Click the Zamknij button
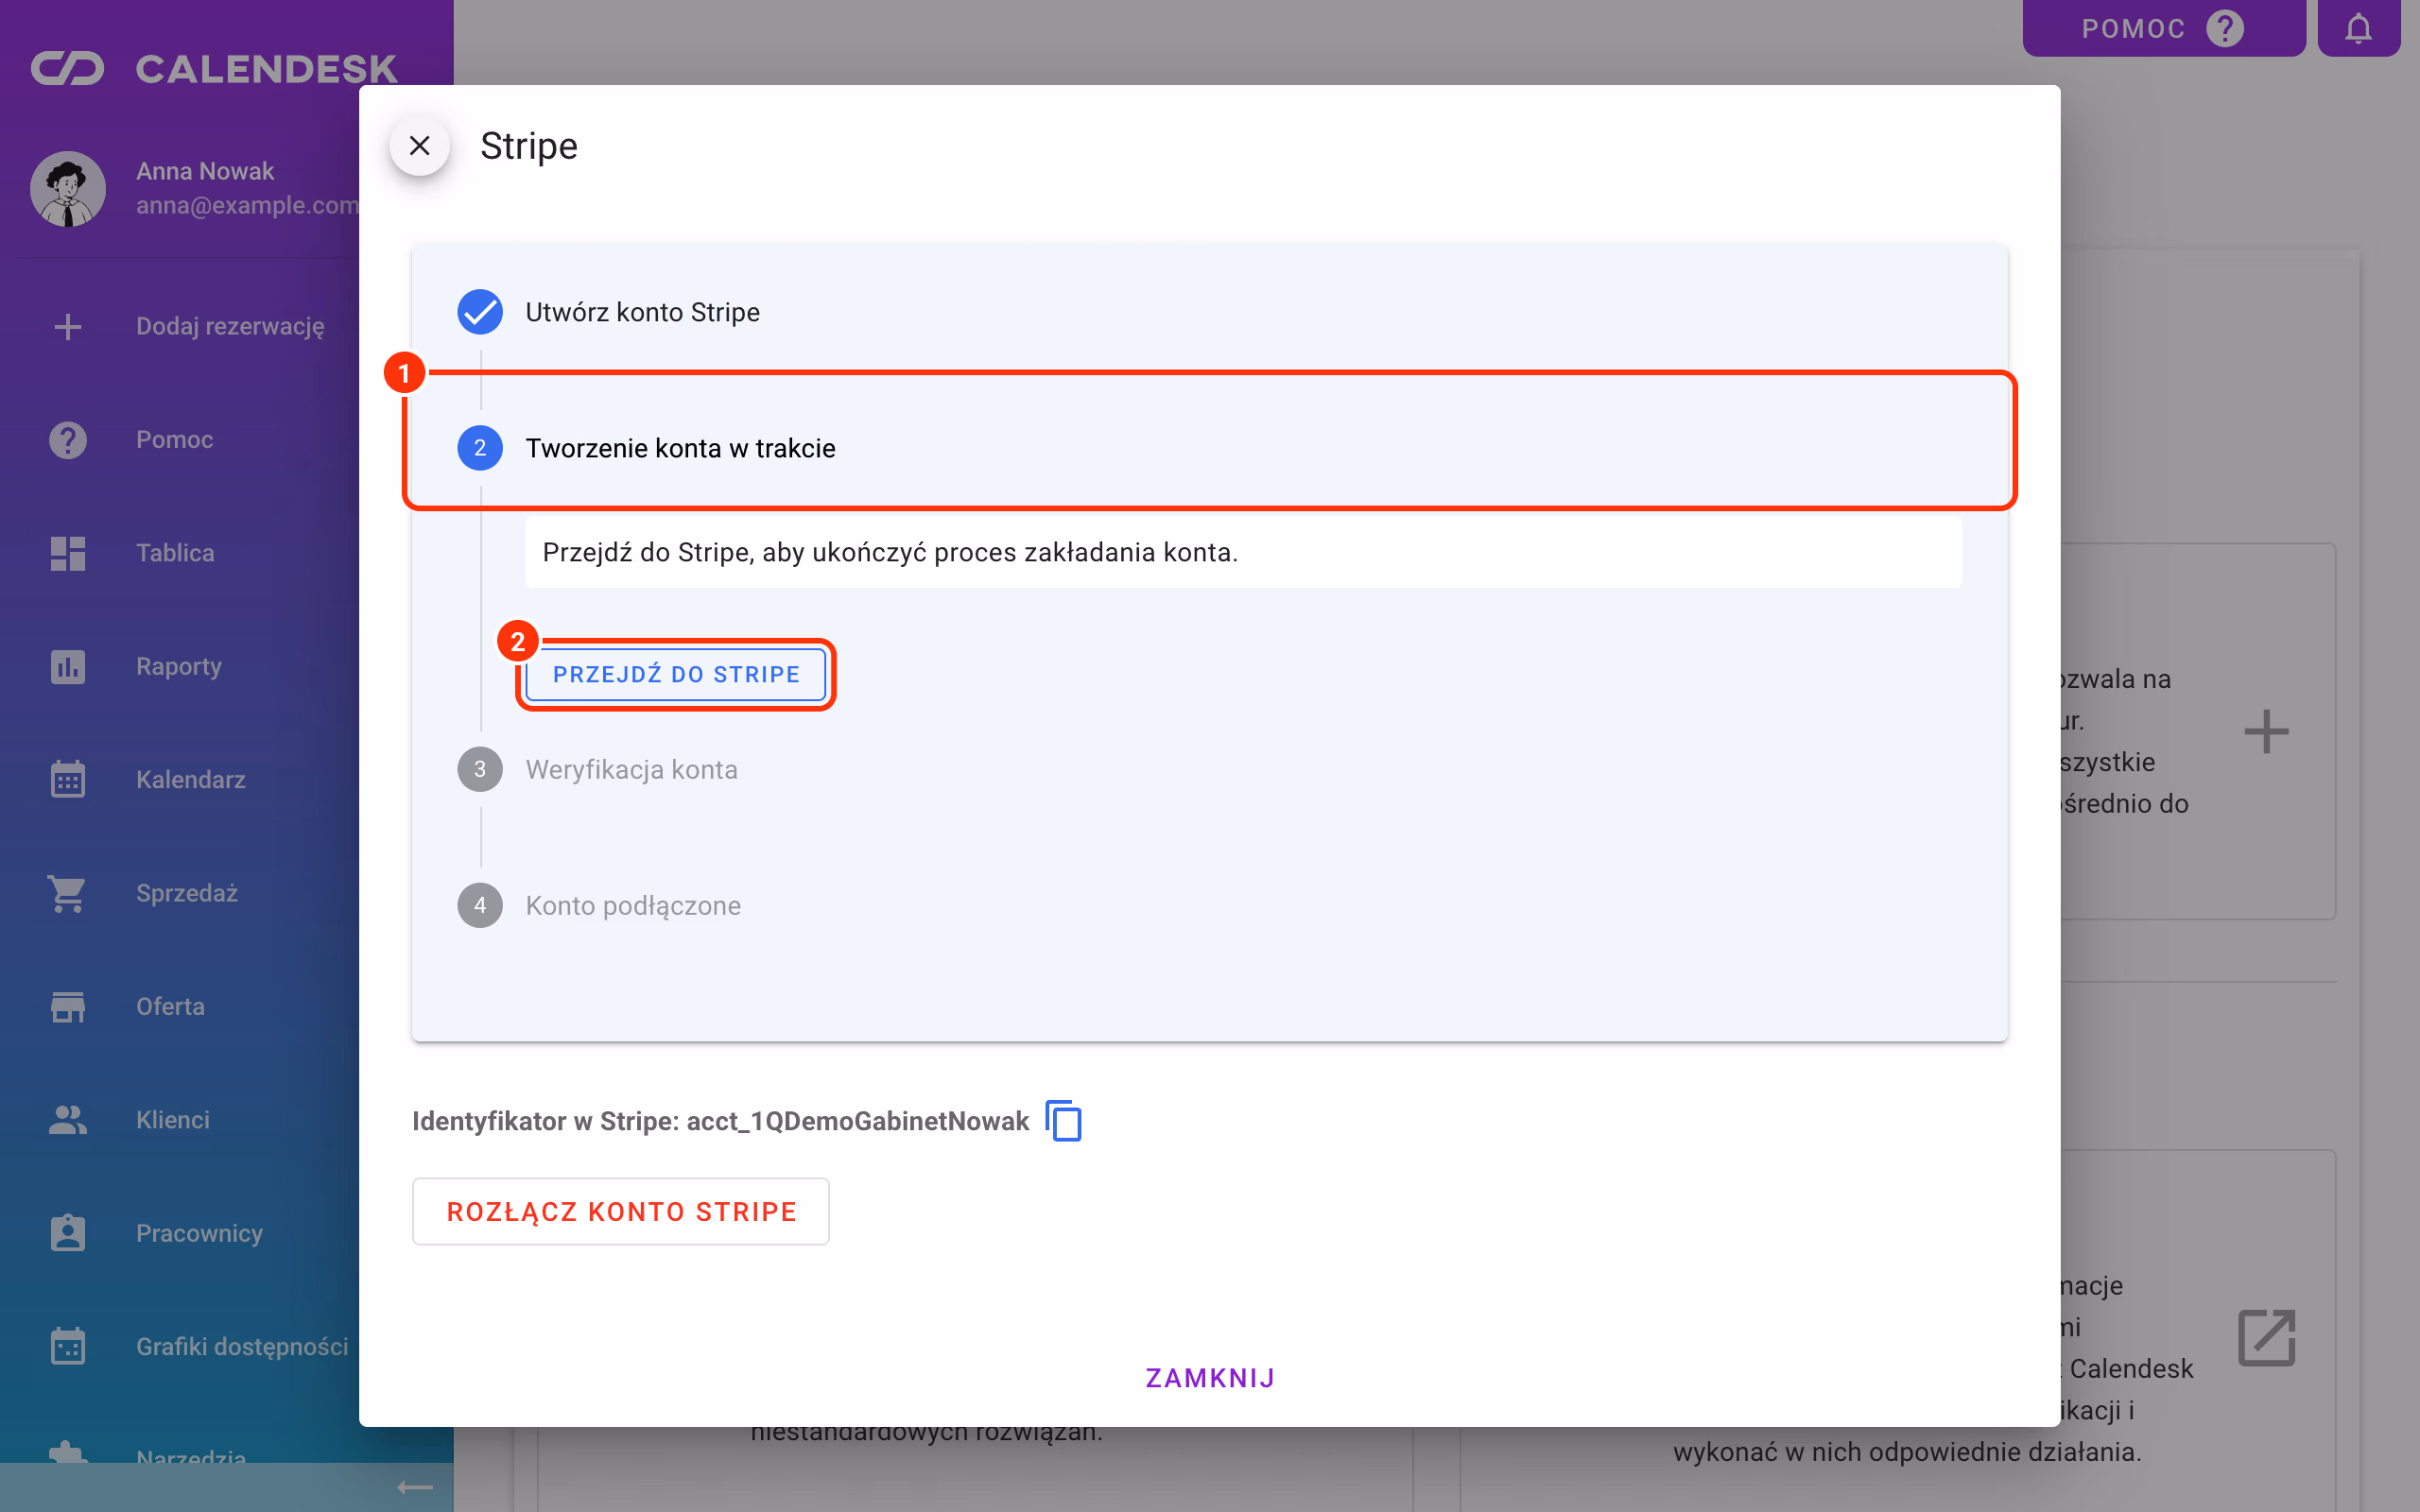The height and width of the screenshot is (1512, 2420). (1210, 1378)
